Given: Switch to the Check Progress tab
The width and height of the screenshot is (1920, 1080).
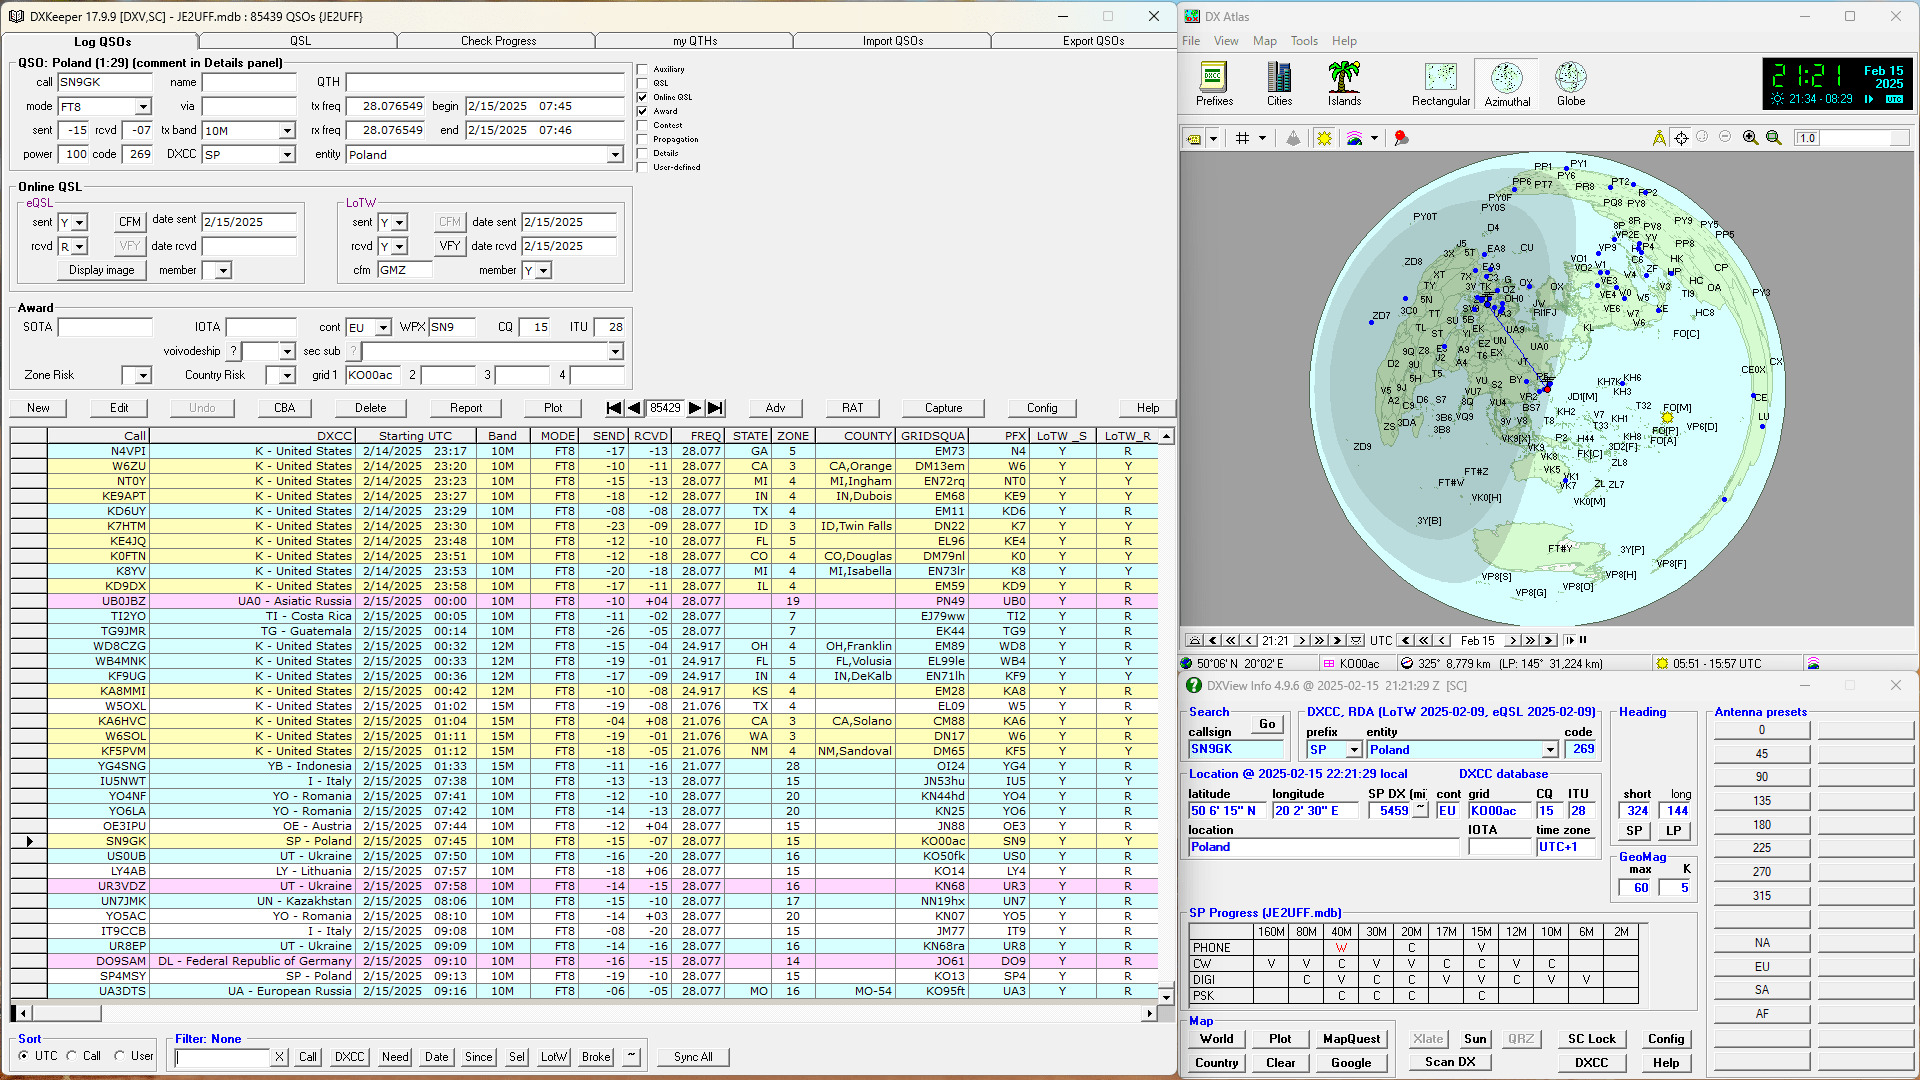Looking at the screenshot, I should 498,41.
